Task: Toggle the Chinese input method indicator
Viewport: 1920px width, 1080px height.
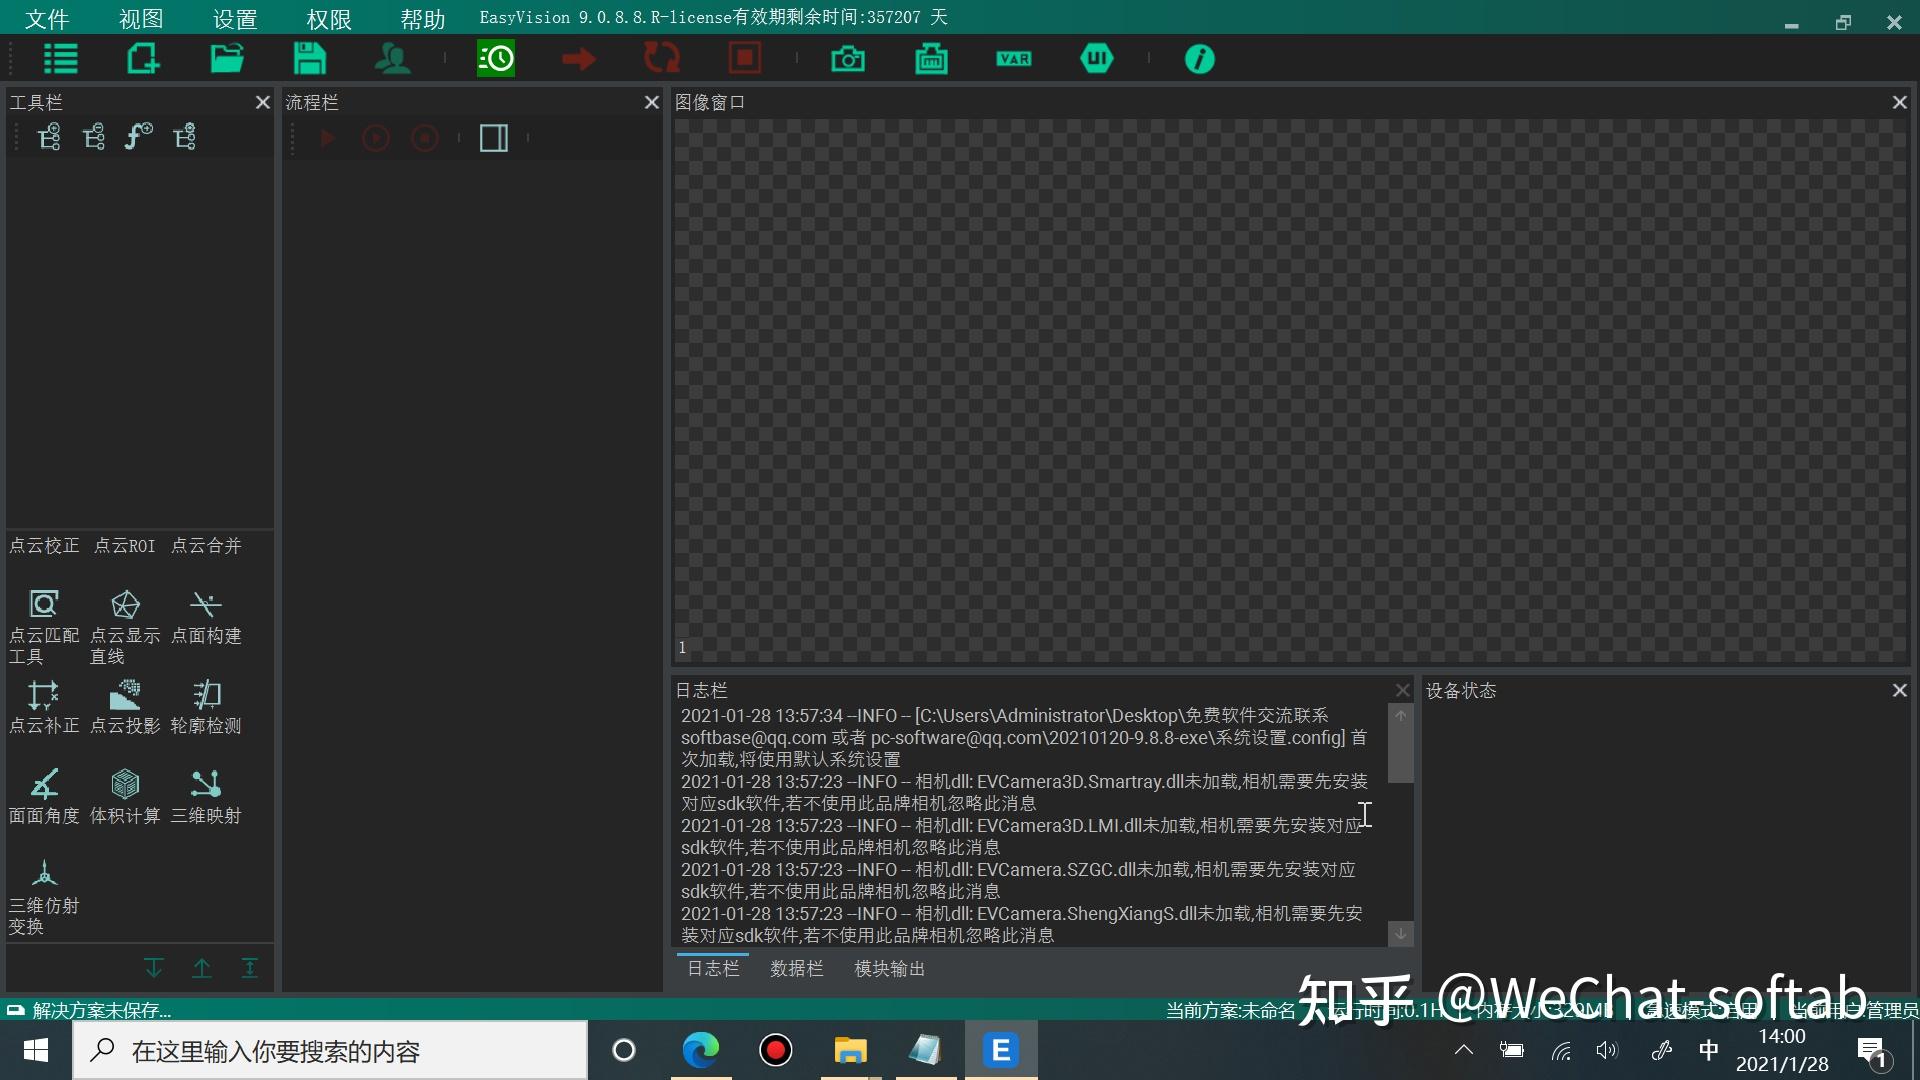Action: (1708, 1050)
